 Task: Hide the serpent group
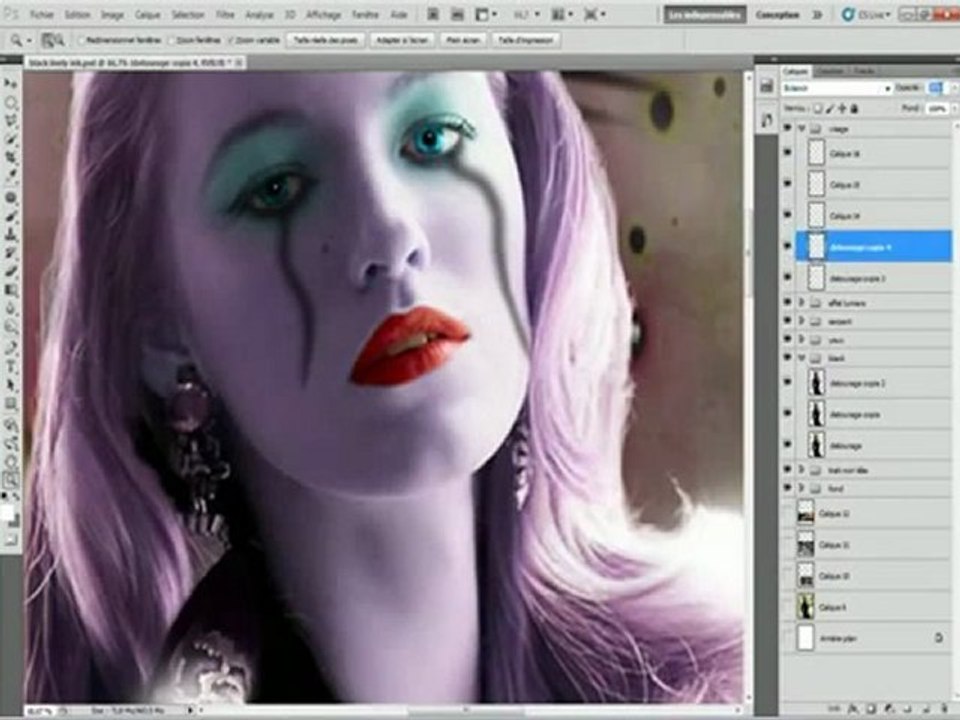[787, 321]
